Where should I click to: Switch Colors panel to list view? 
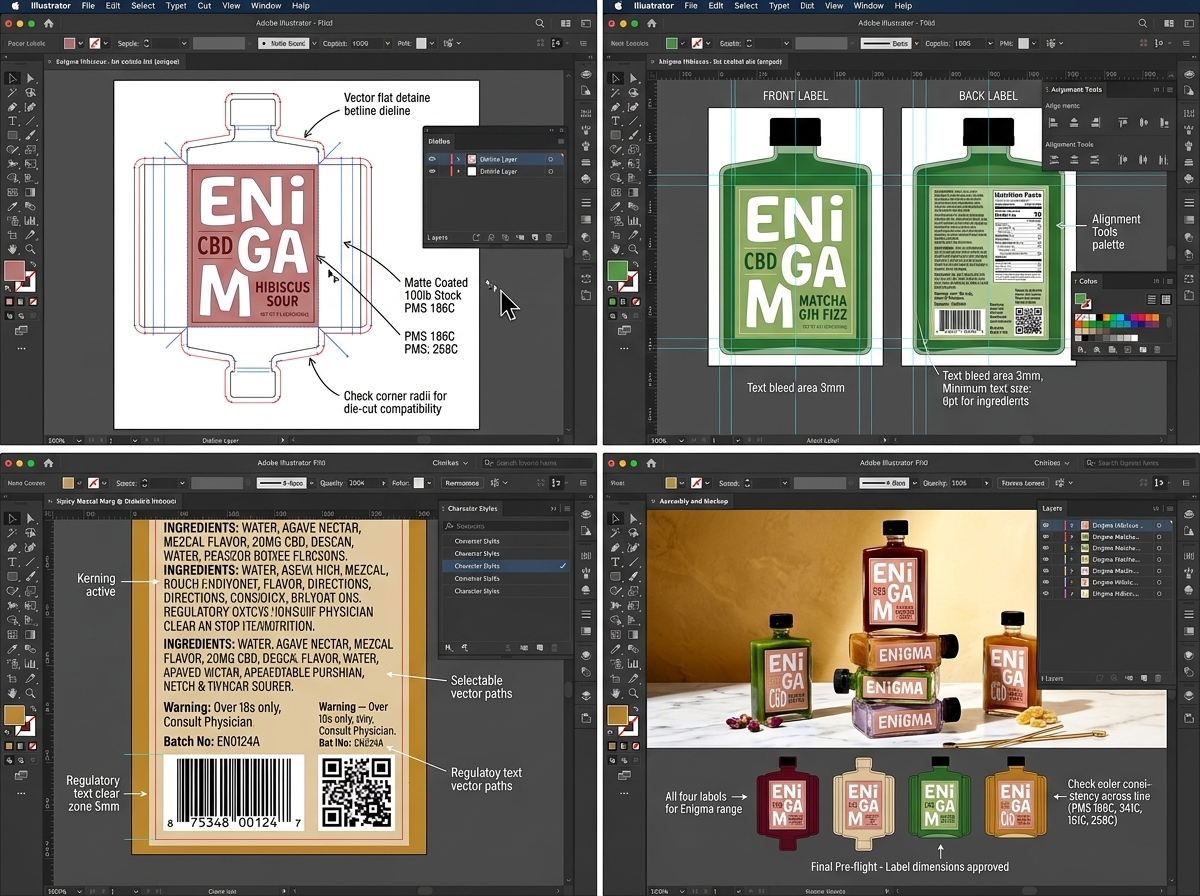tap(1151, 299)
